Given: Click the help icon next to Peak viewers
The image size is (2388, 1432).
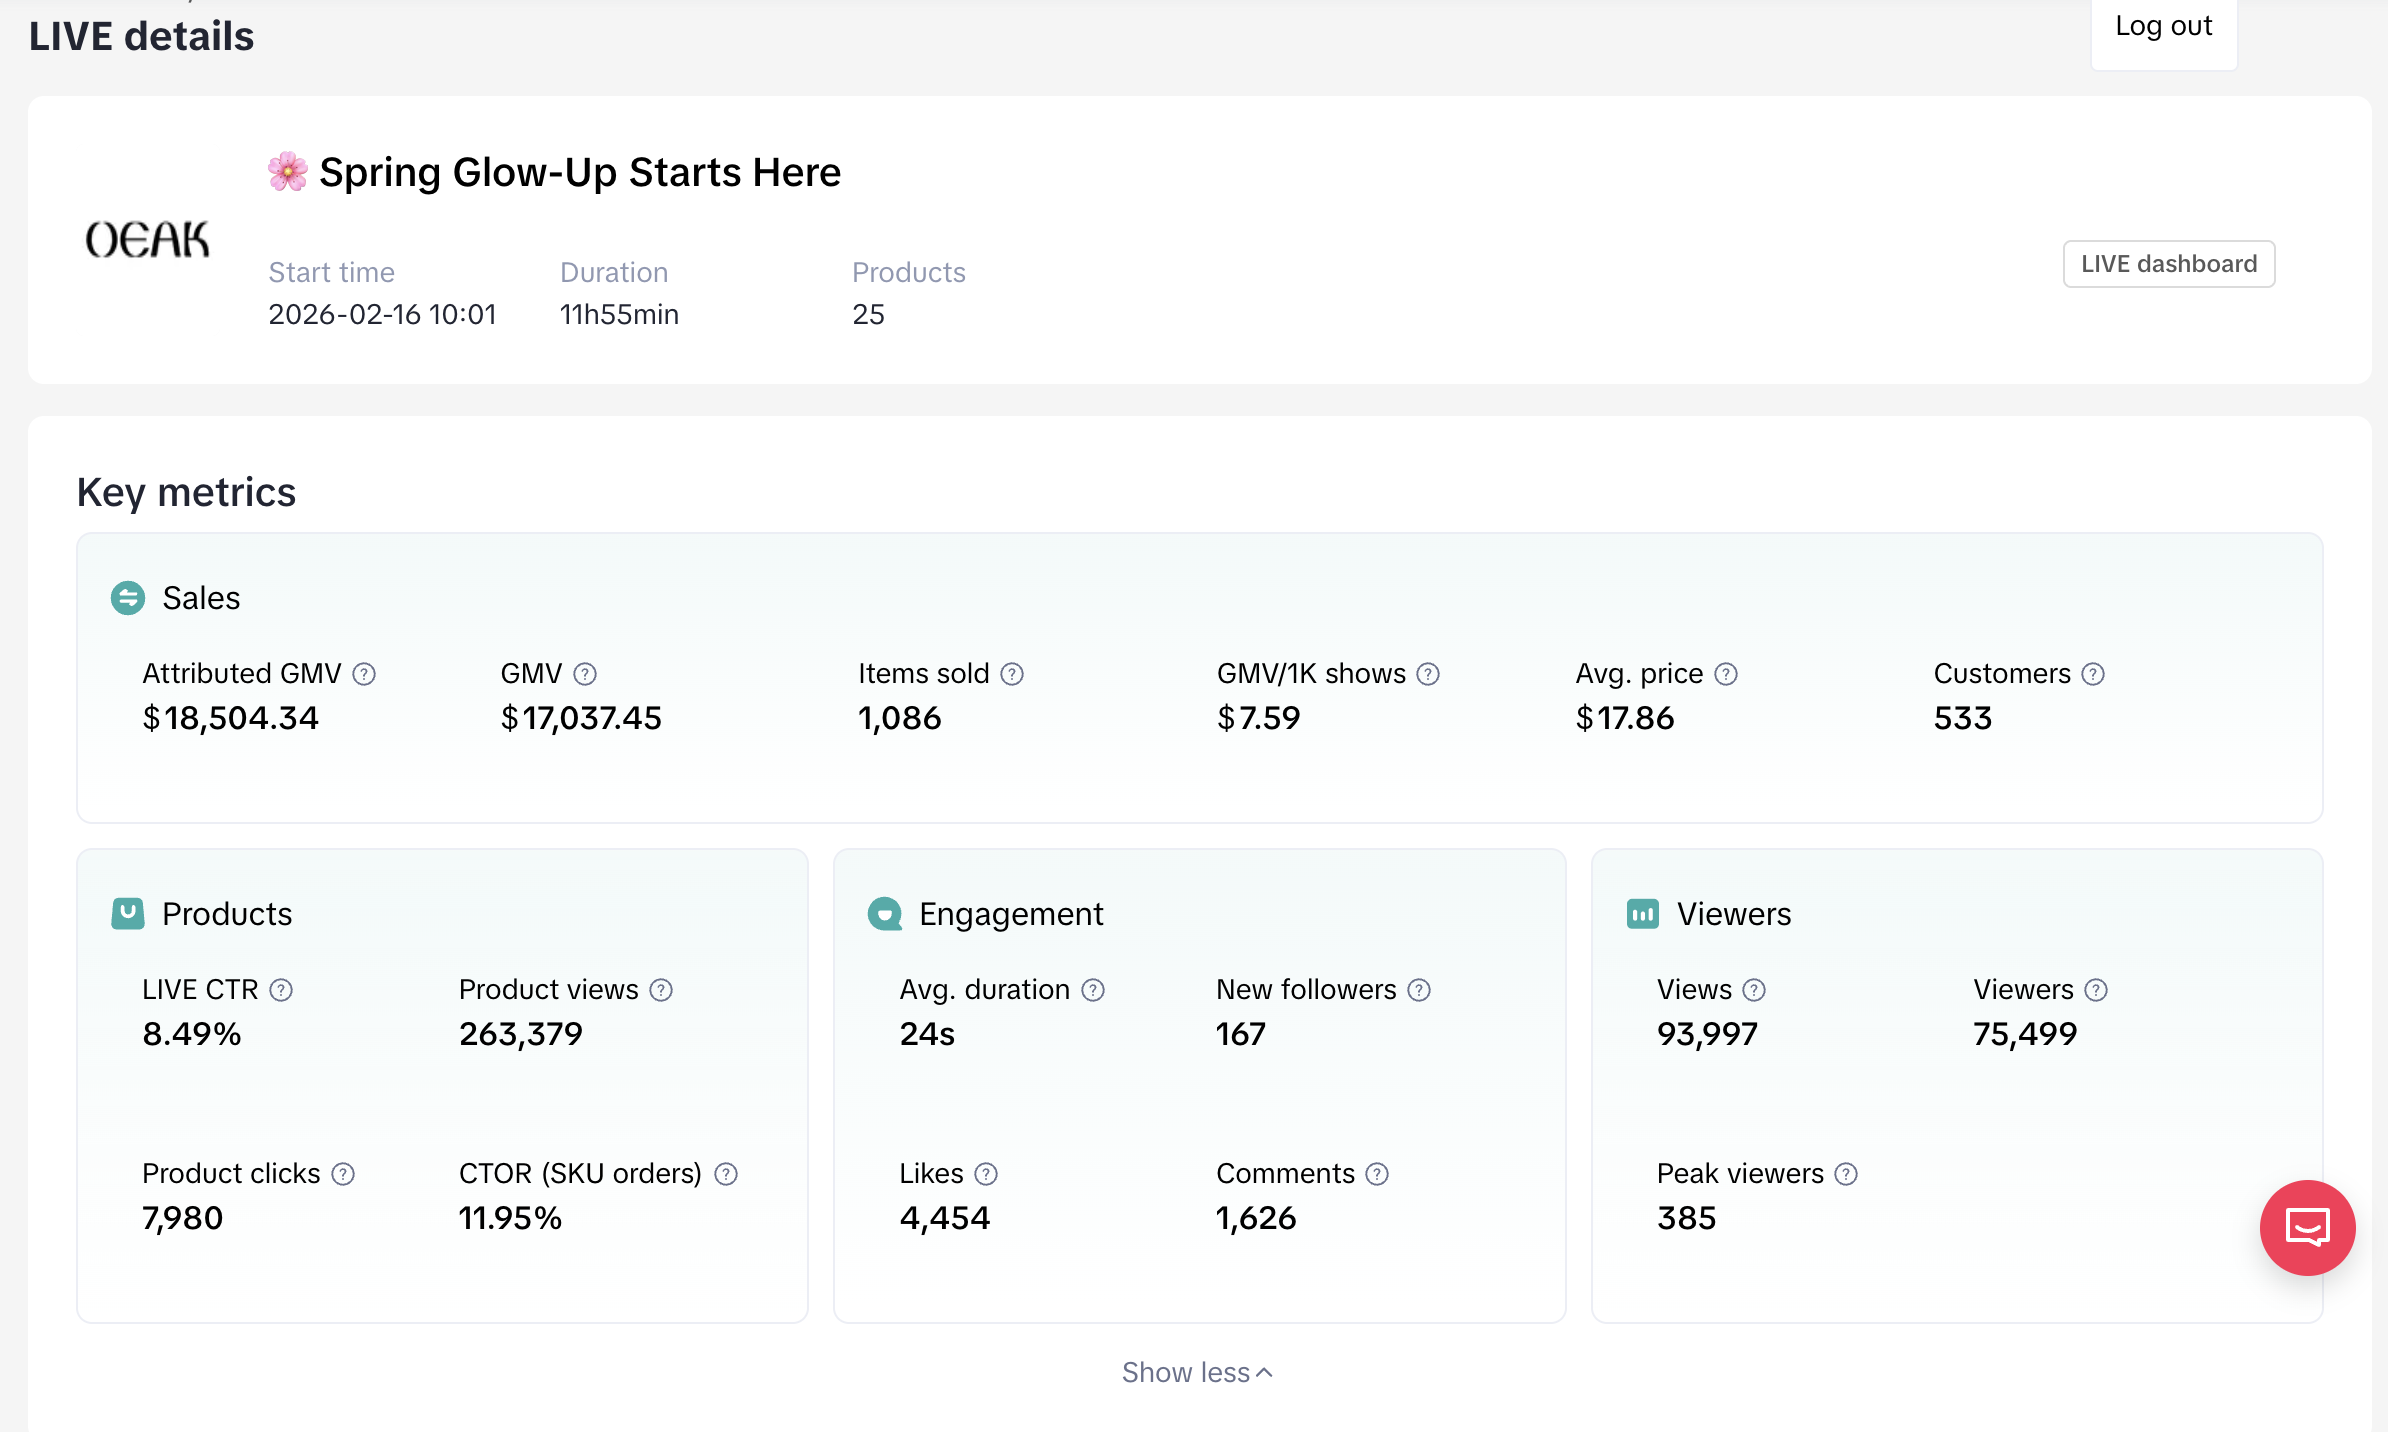Looking at the screenshot, I should point(1846,1174).
